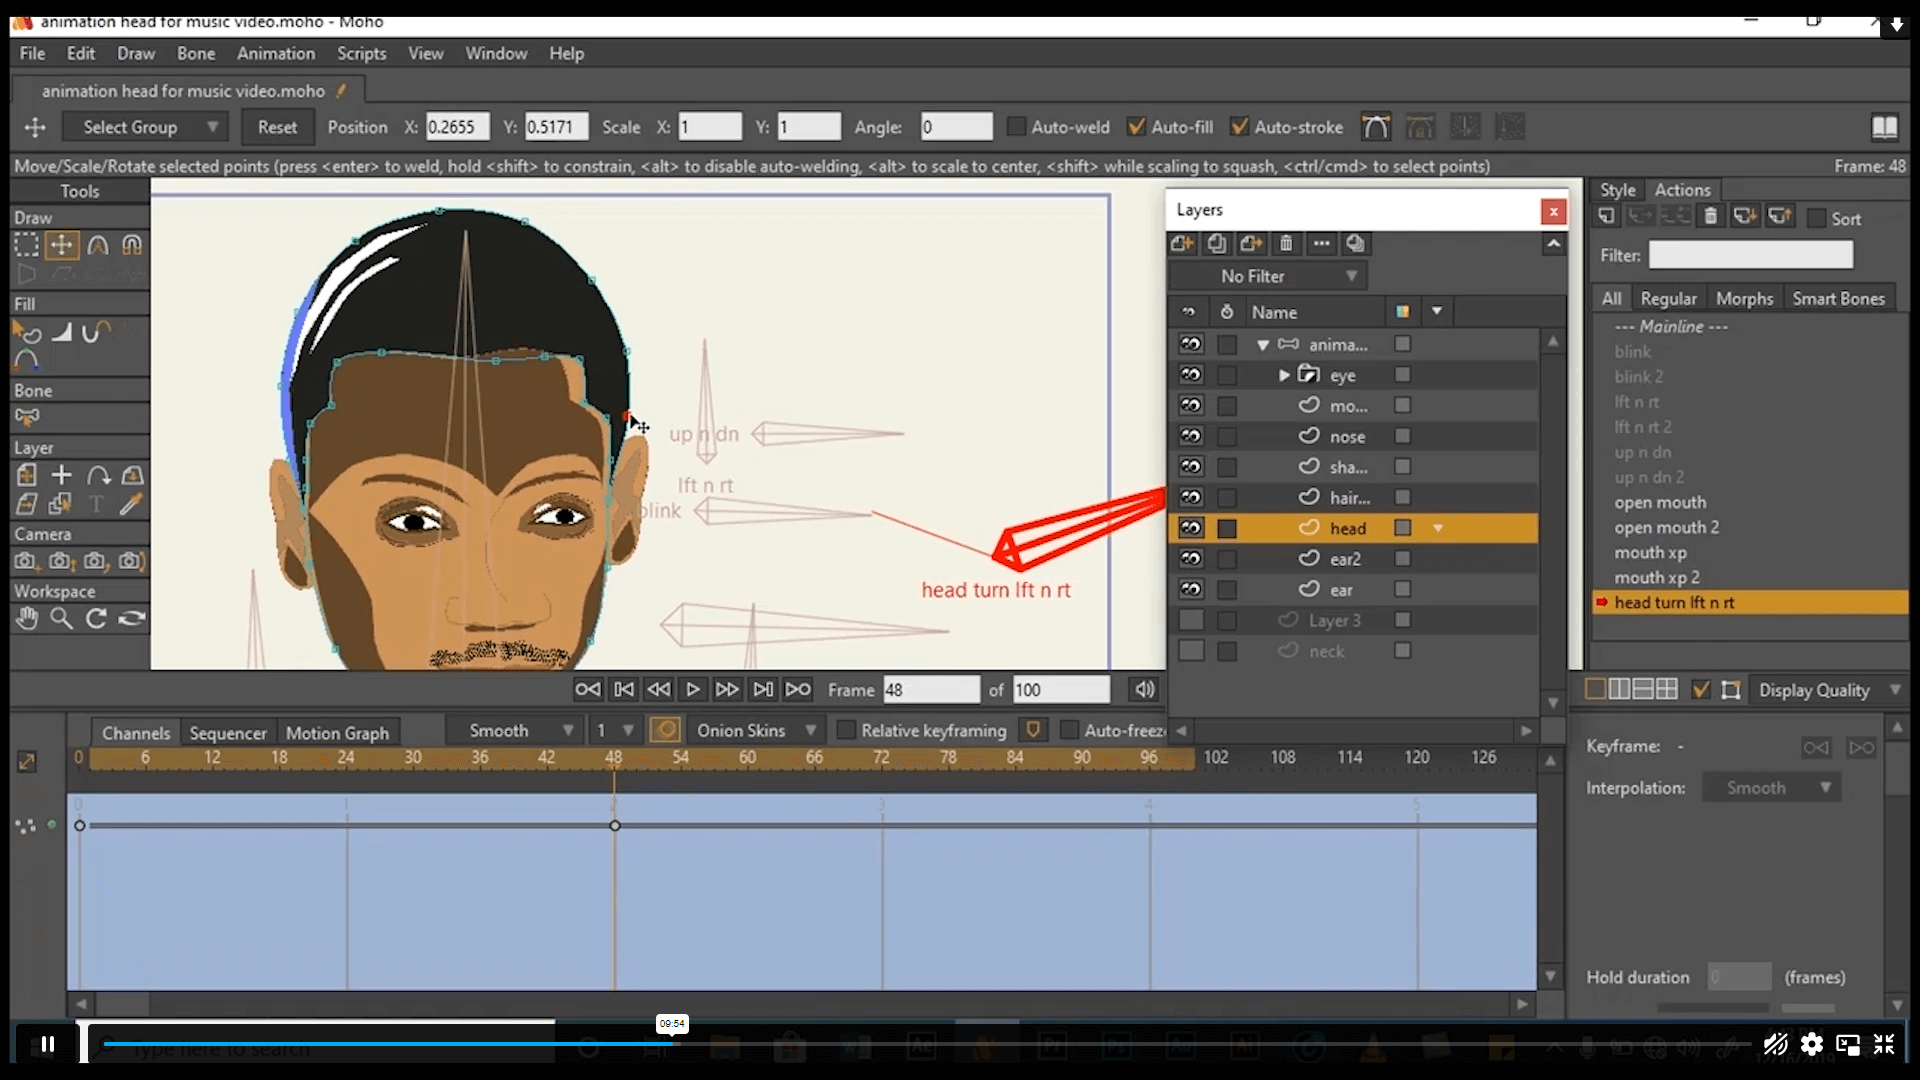Screen dimensions: 1920x1080
Task: Click the Add Layer icon in Layers panel
Action: point(1183,243)
